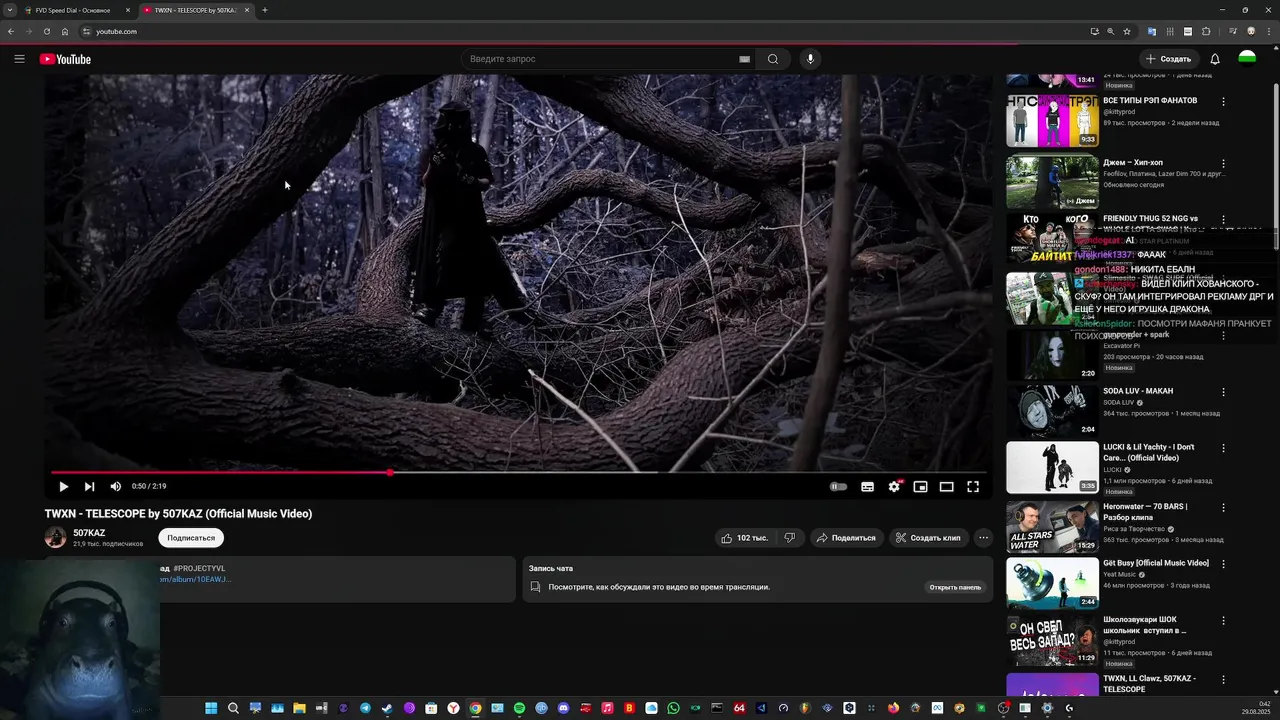Click the youtube.com address bar
Screen dimensions: 1280x720
click(580, 31)
